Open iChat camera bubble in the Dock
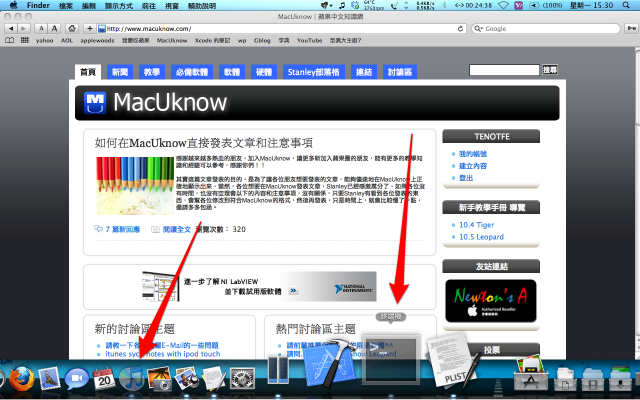 (x=76, y=379)
